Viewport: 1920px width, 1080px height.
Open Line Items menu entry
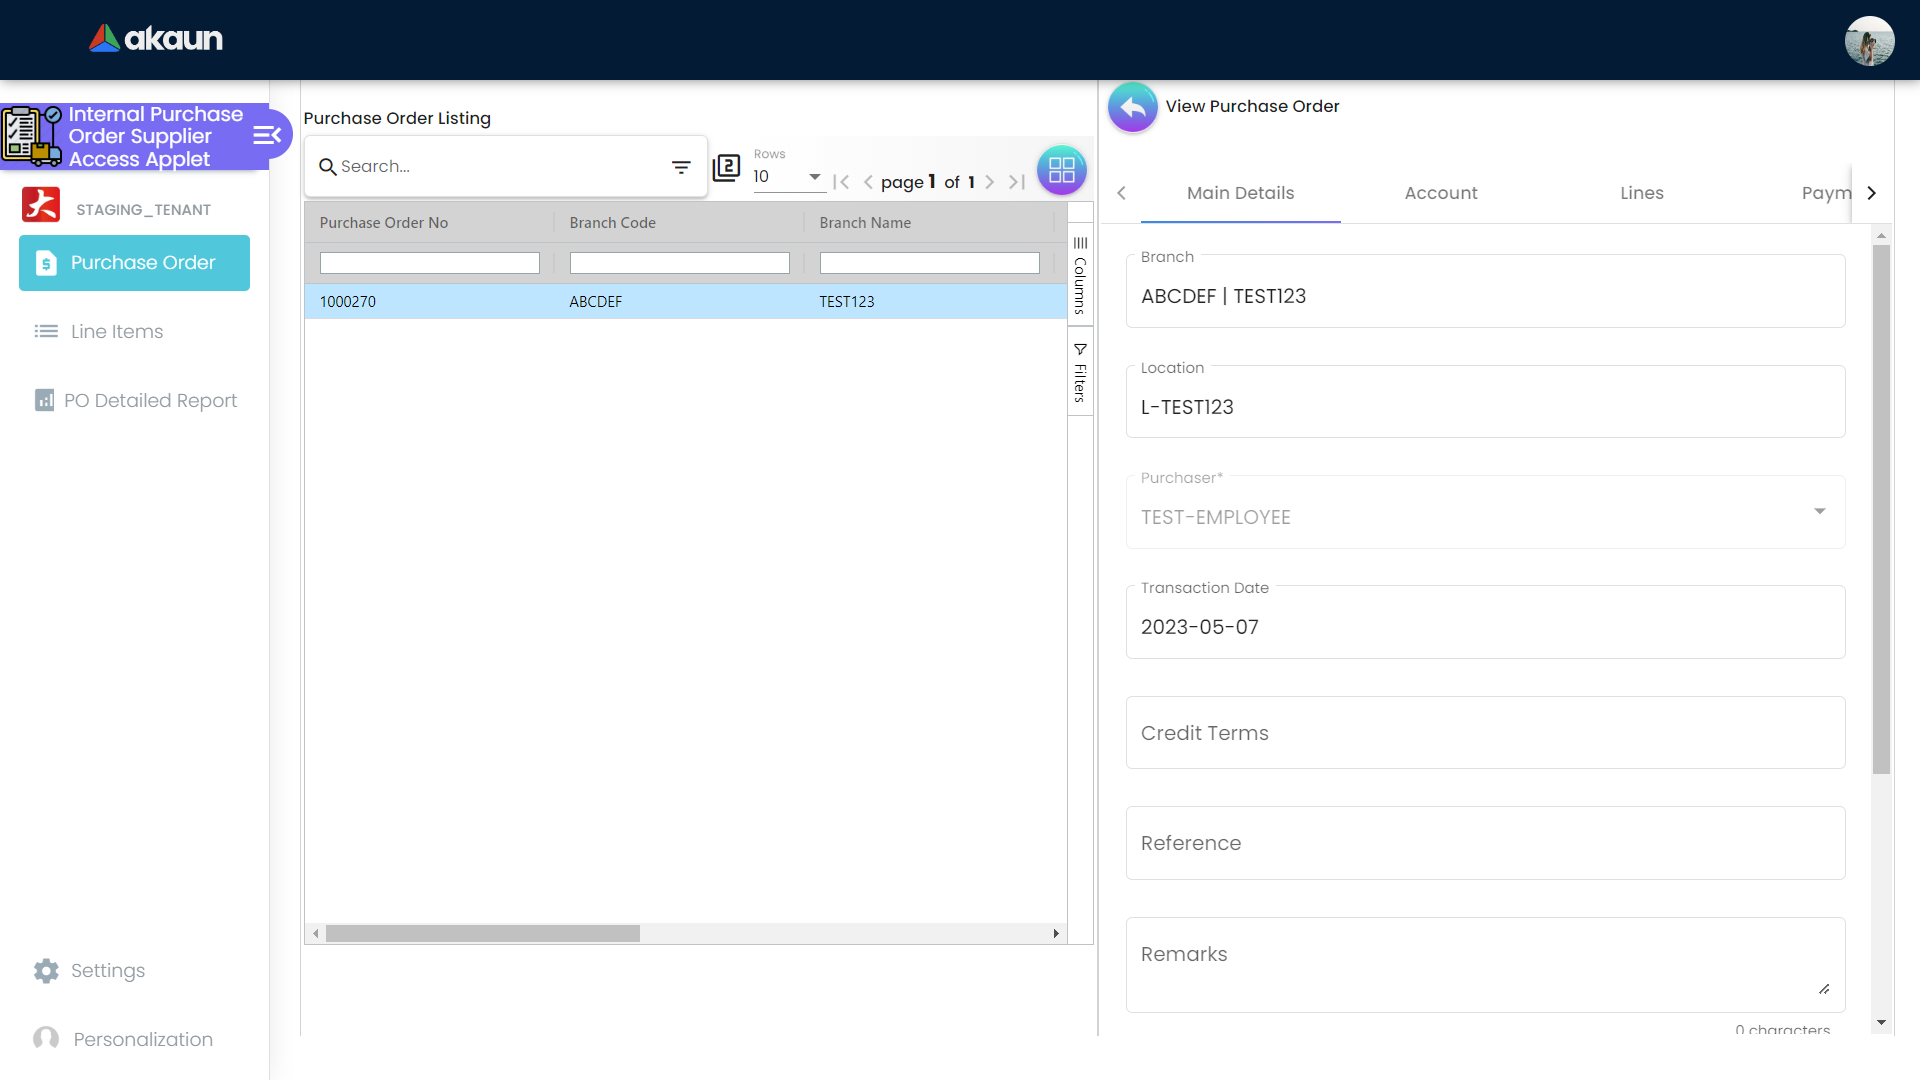pos(116,331)
